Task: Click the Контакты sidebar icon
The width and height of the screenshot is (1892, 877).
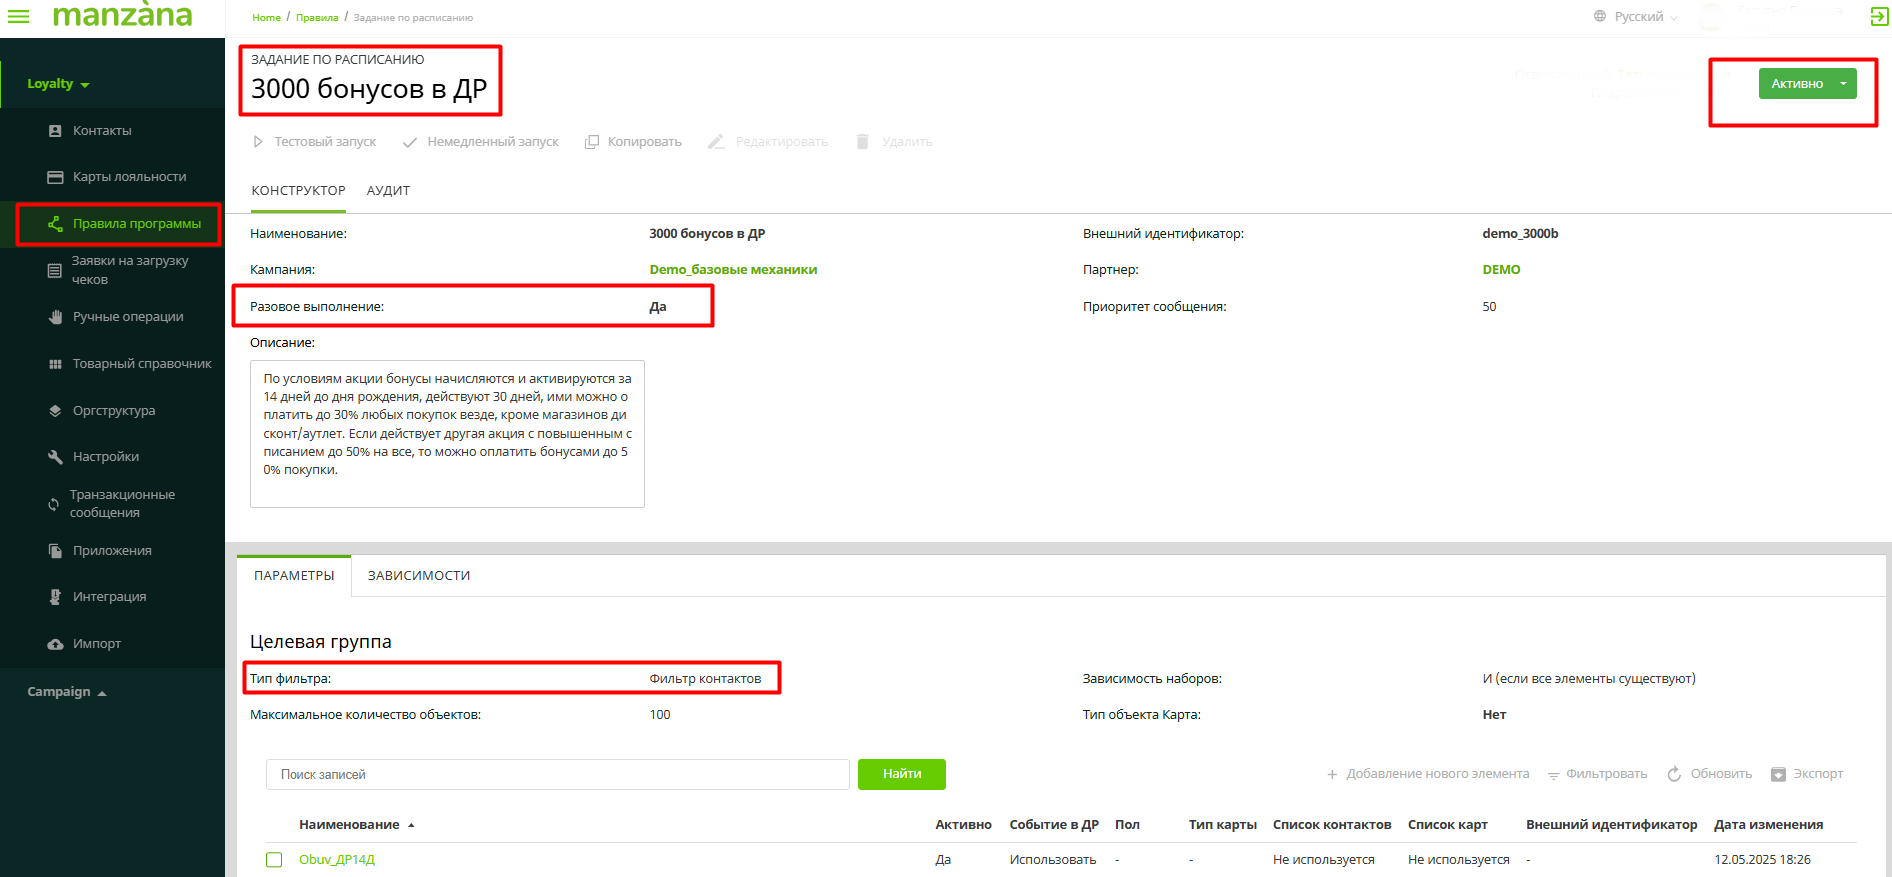Action: click(55, 131)
